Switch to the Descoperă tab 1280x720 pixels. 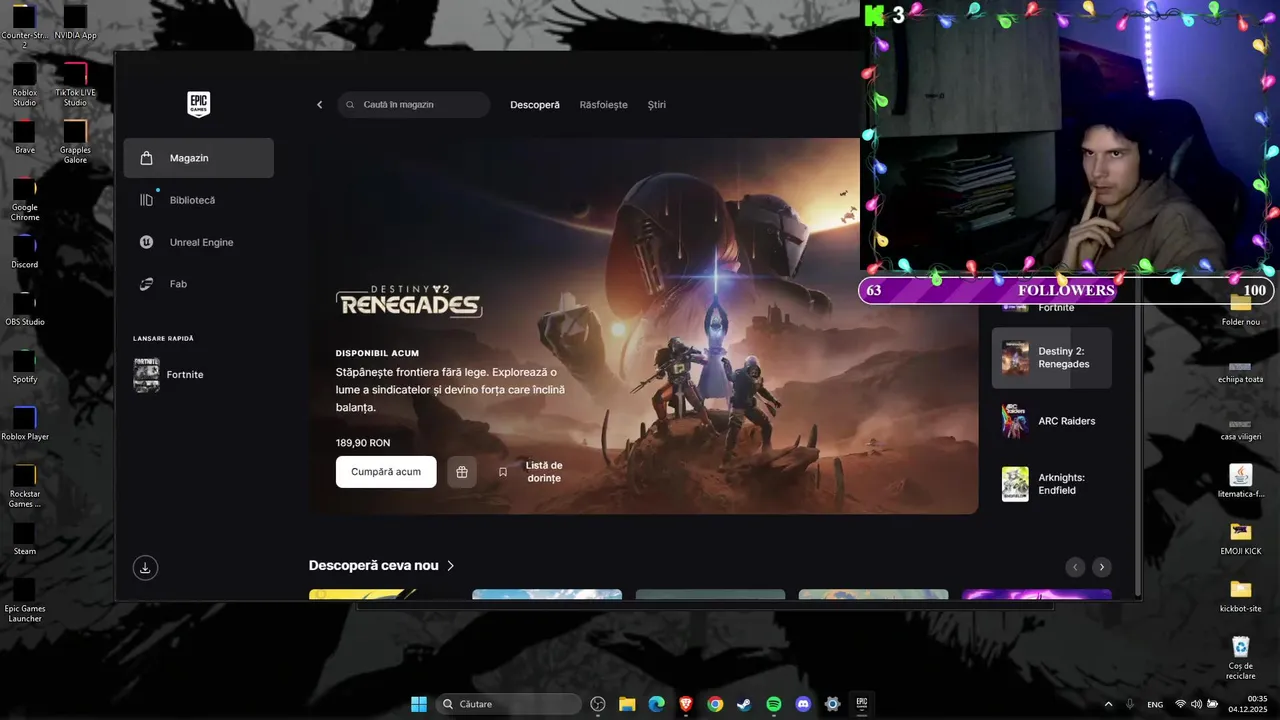pyautogui.click(x=535, y=105)
